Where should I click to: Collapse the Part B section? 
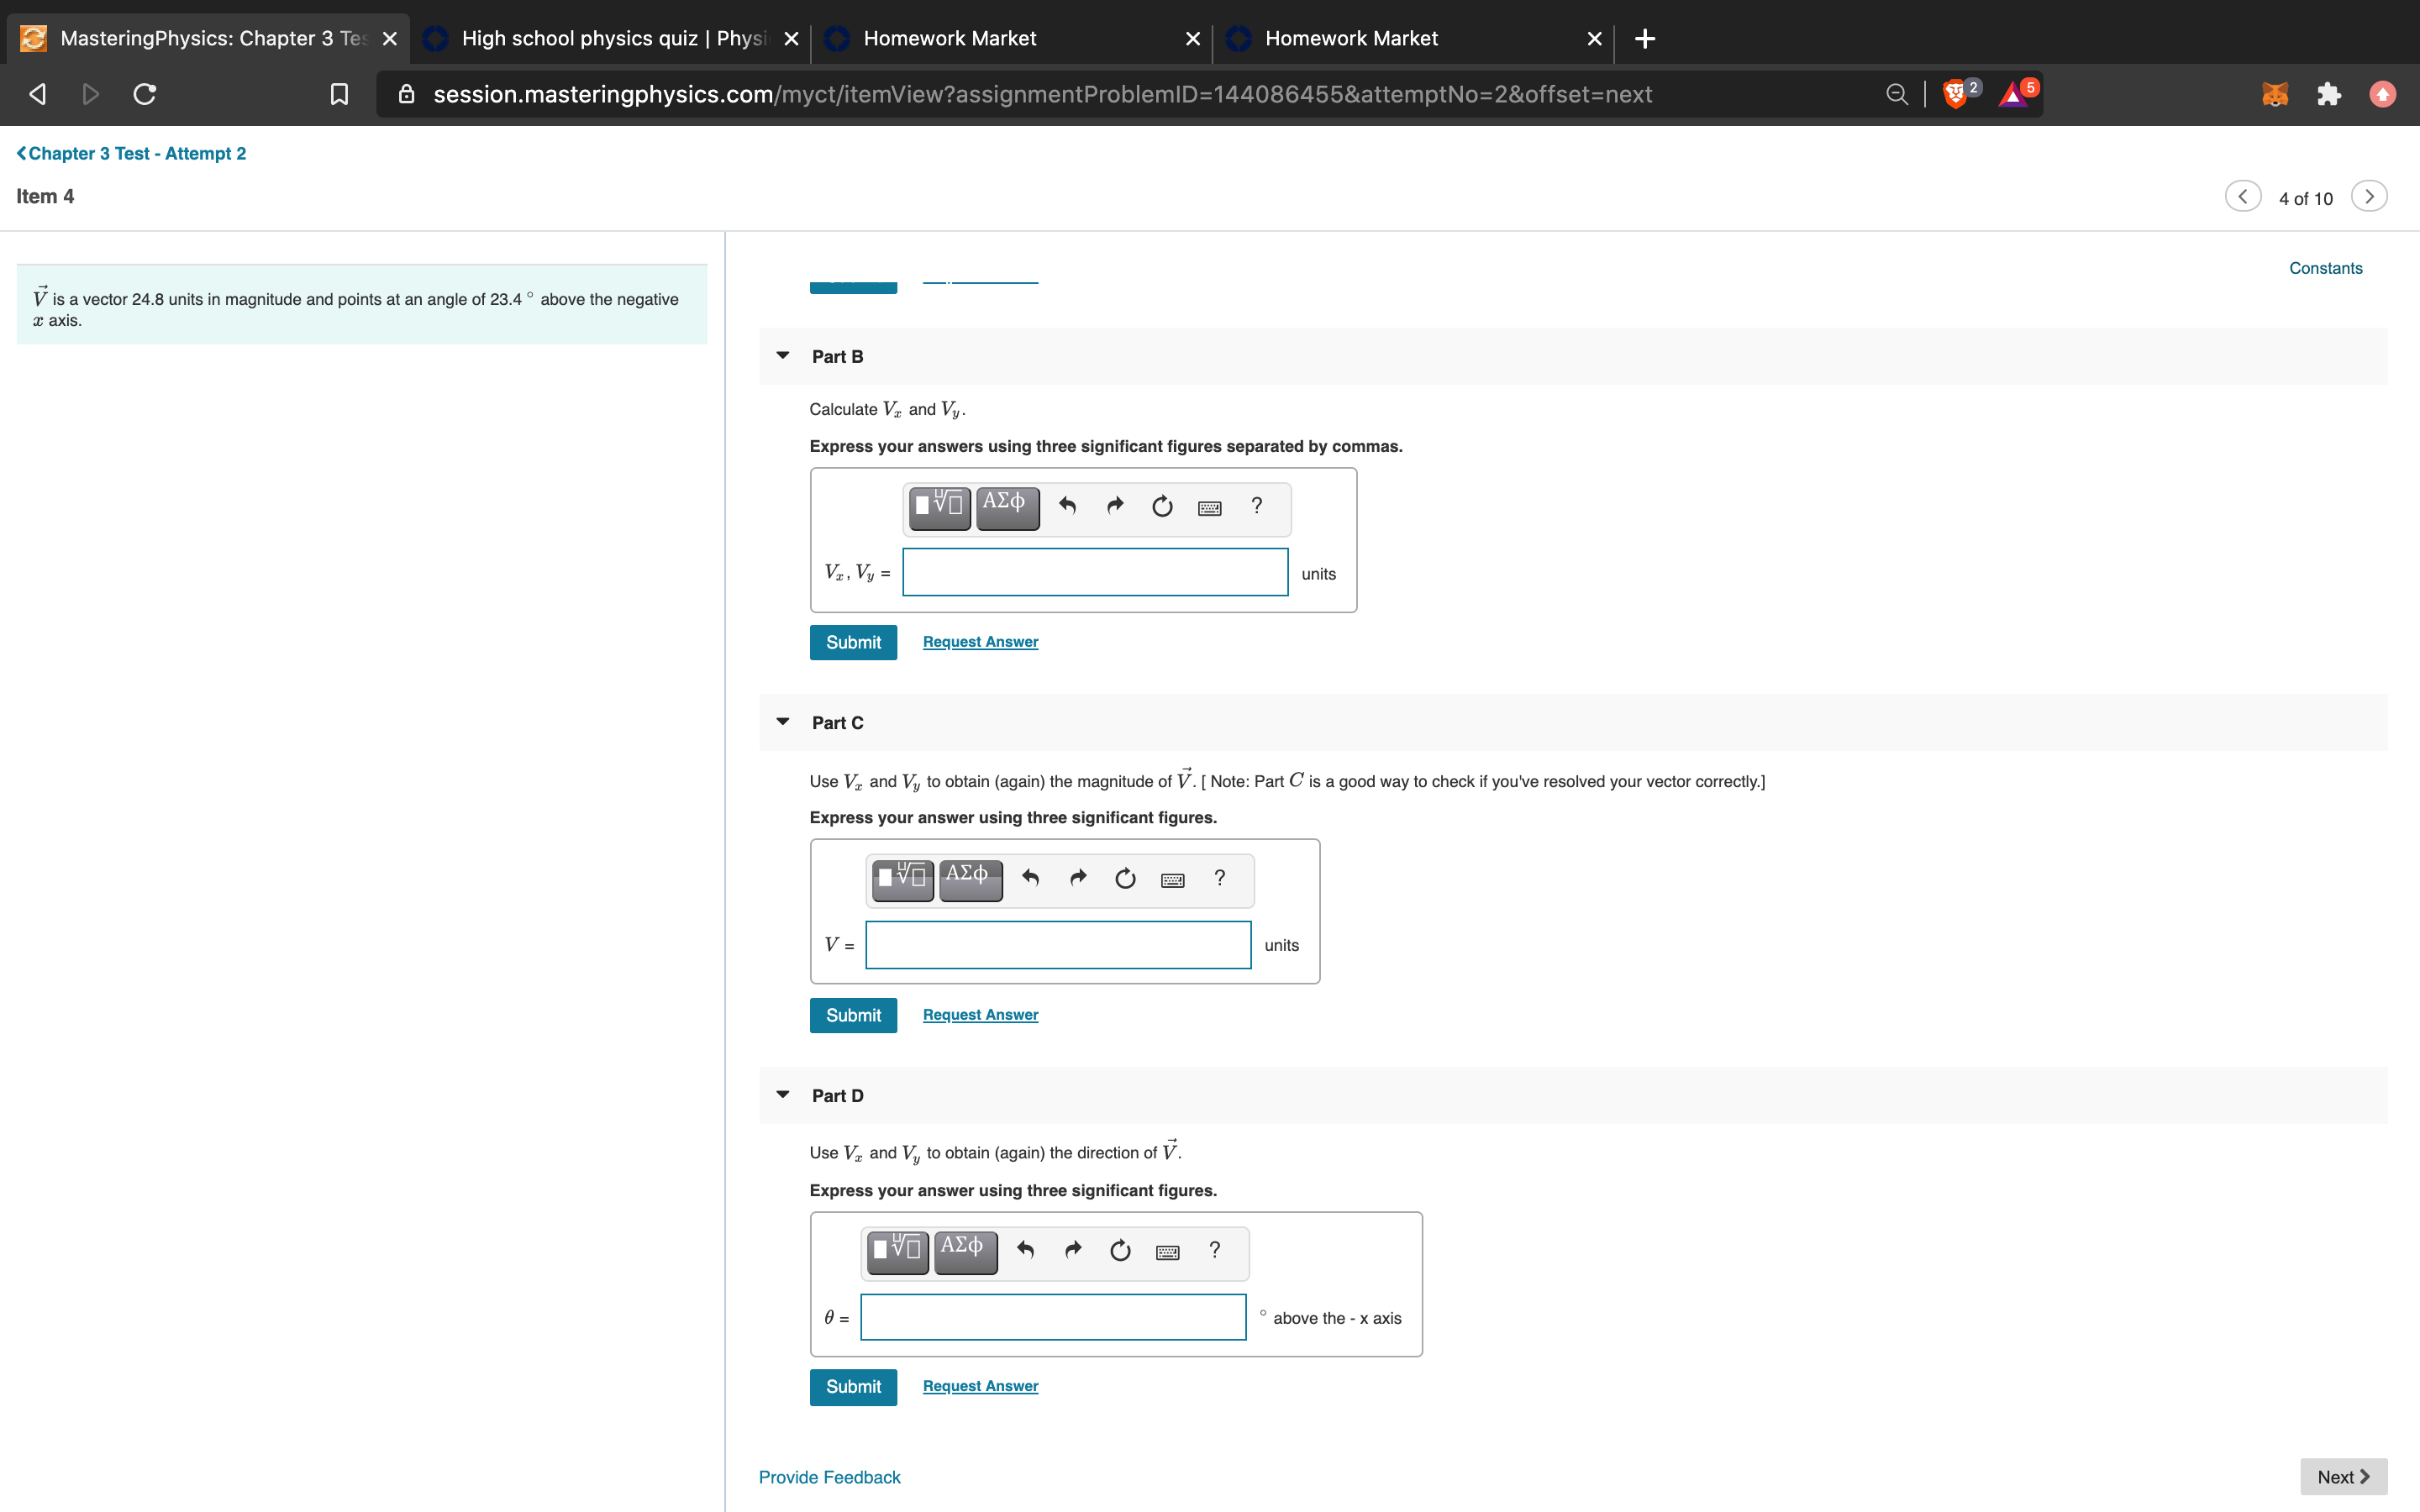pyautogui.click(x=783, y=356)
